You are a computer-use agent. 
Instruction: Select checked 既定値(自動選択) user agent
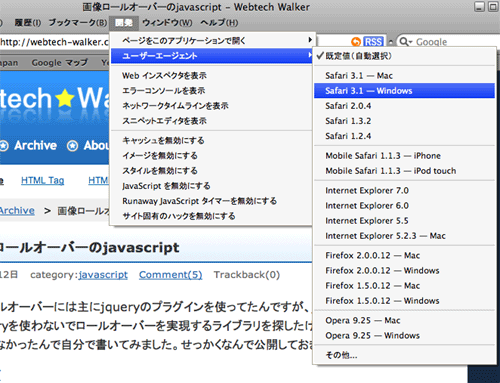click(404, 56)
